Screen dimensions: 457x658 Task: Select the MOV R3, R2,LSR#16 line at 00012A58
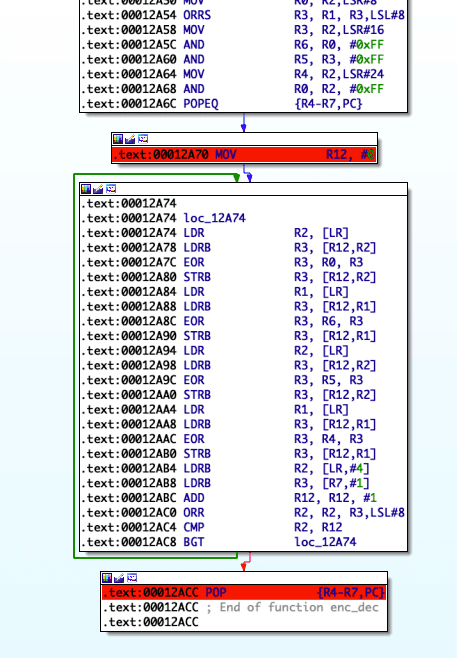232,30
